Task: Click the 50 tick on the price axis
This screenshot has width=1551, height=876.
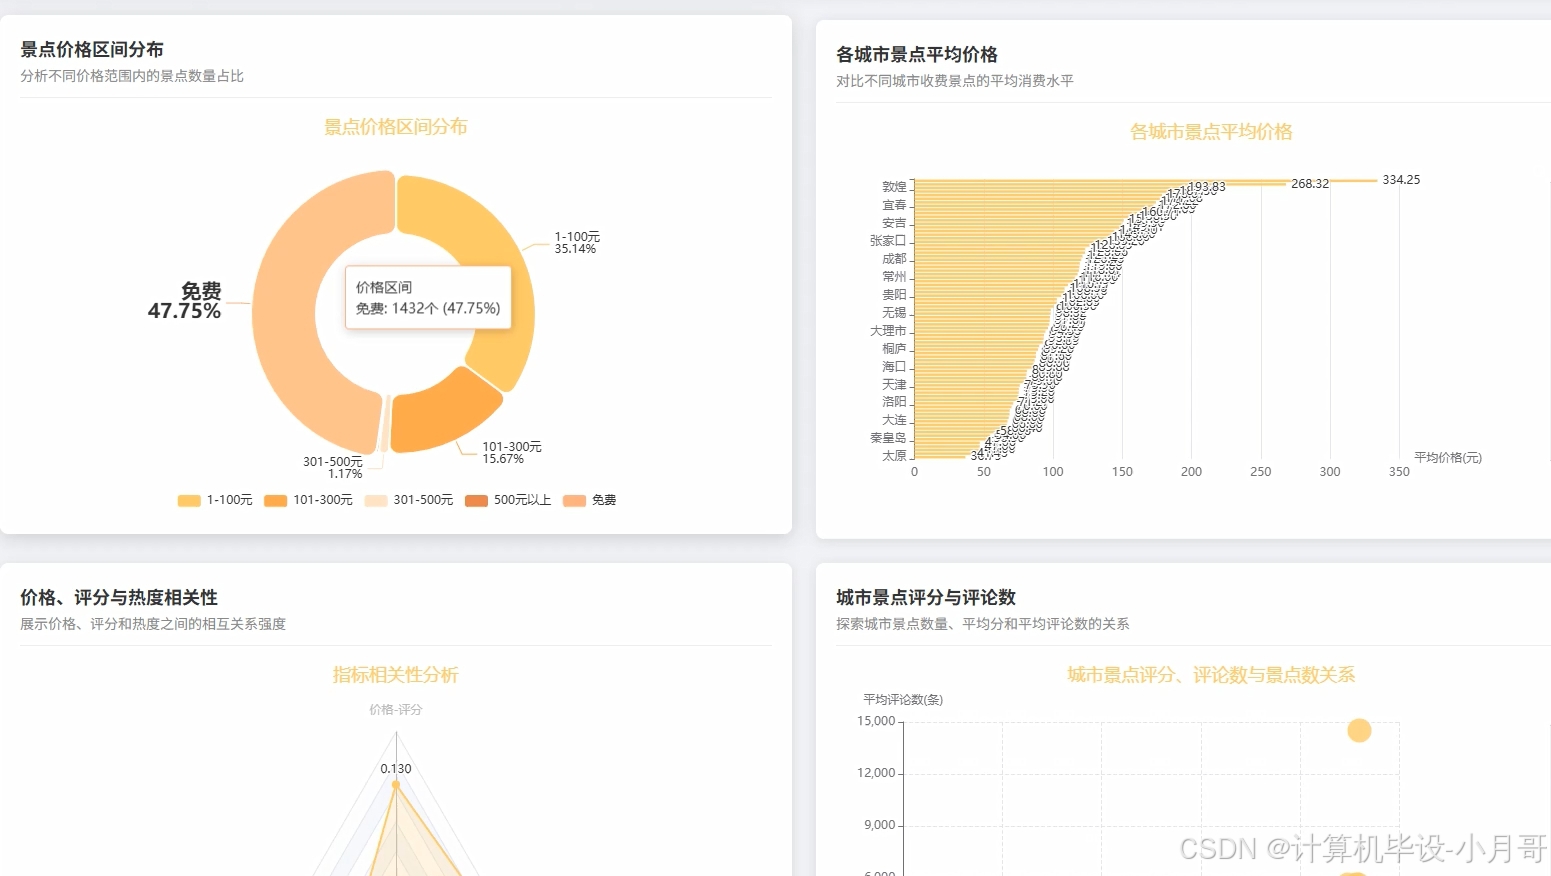Action: 984,472
